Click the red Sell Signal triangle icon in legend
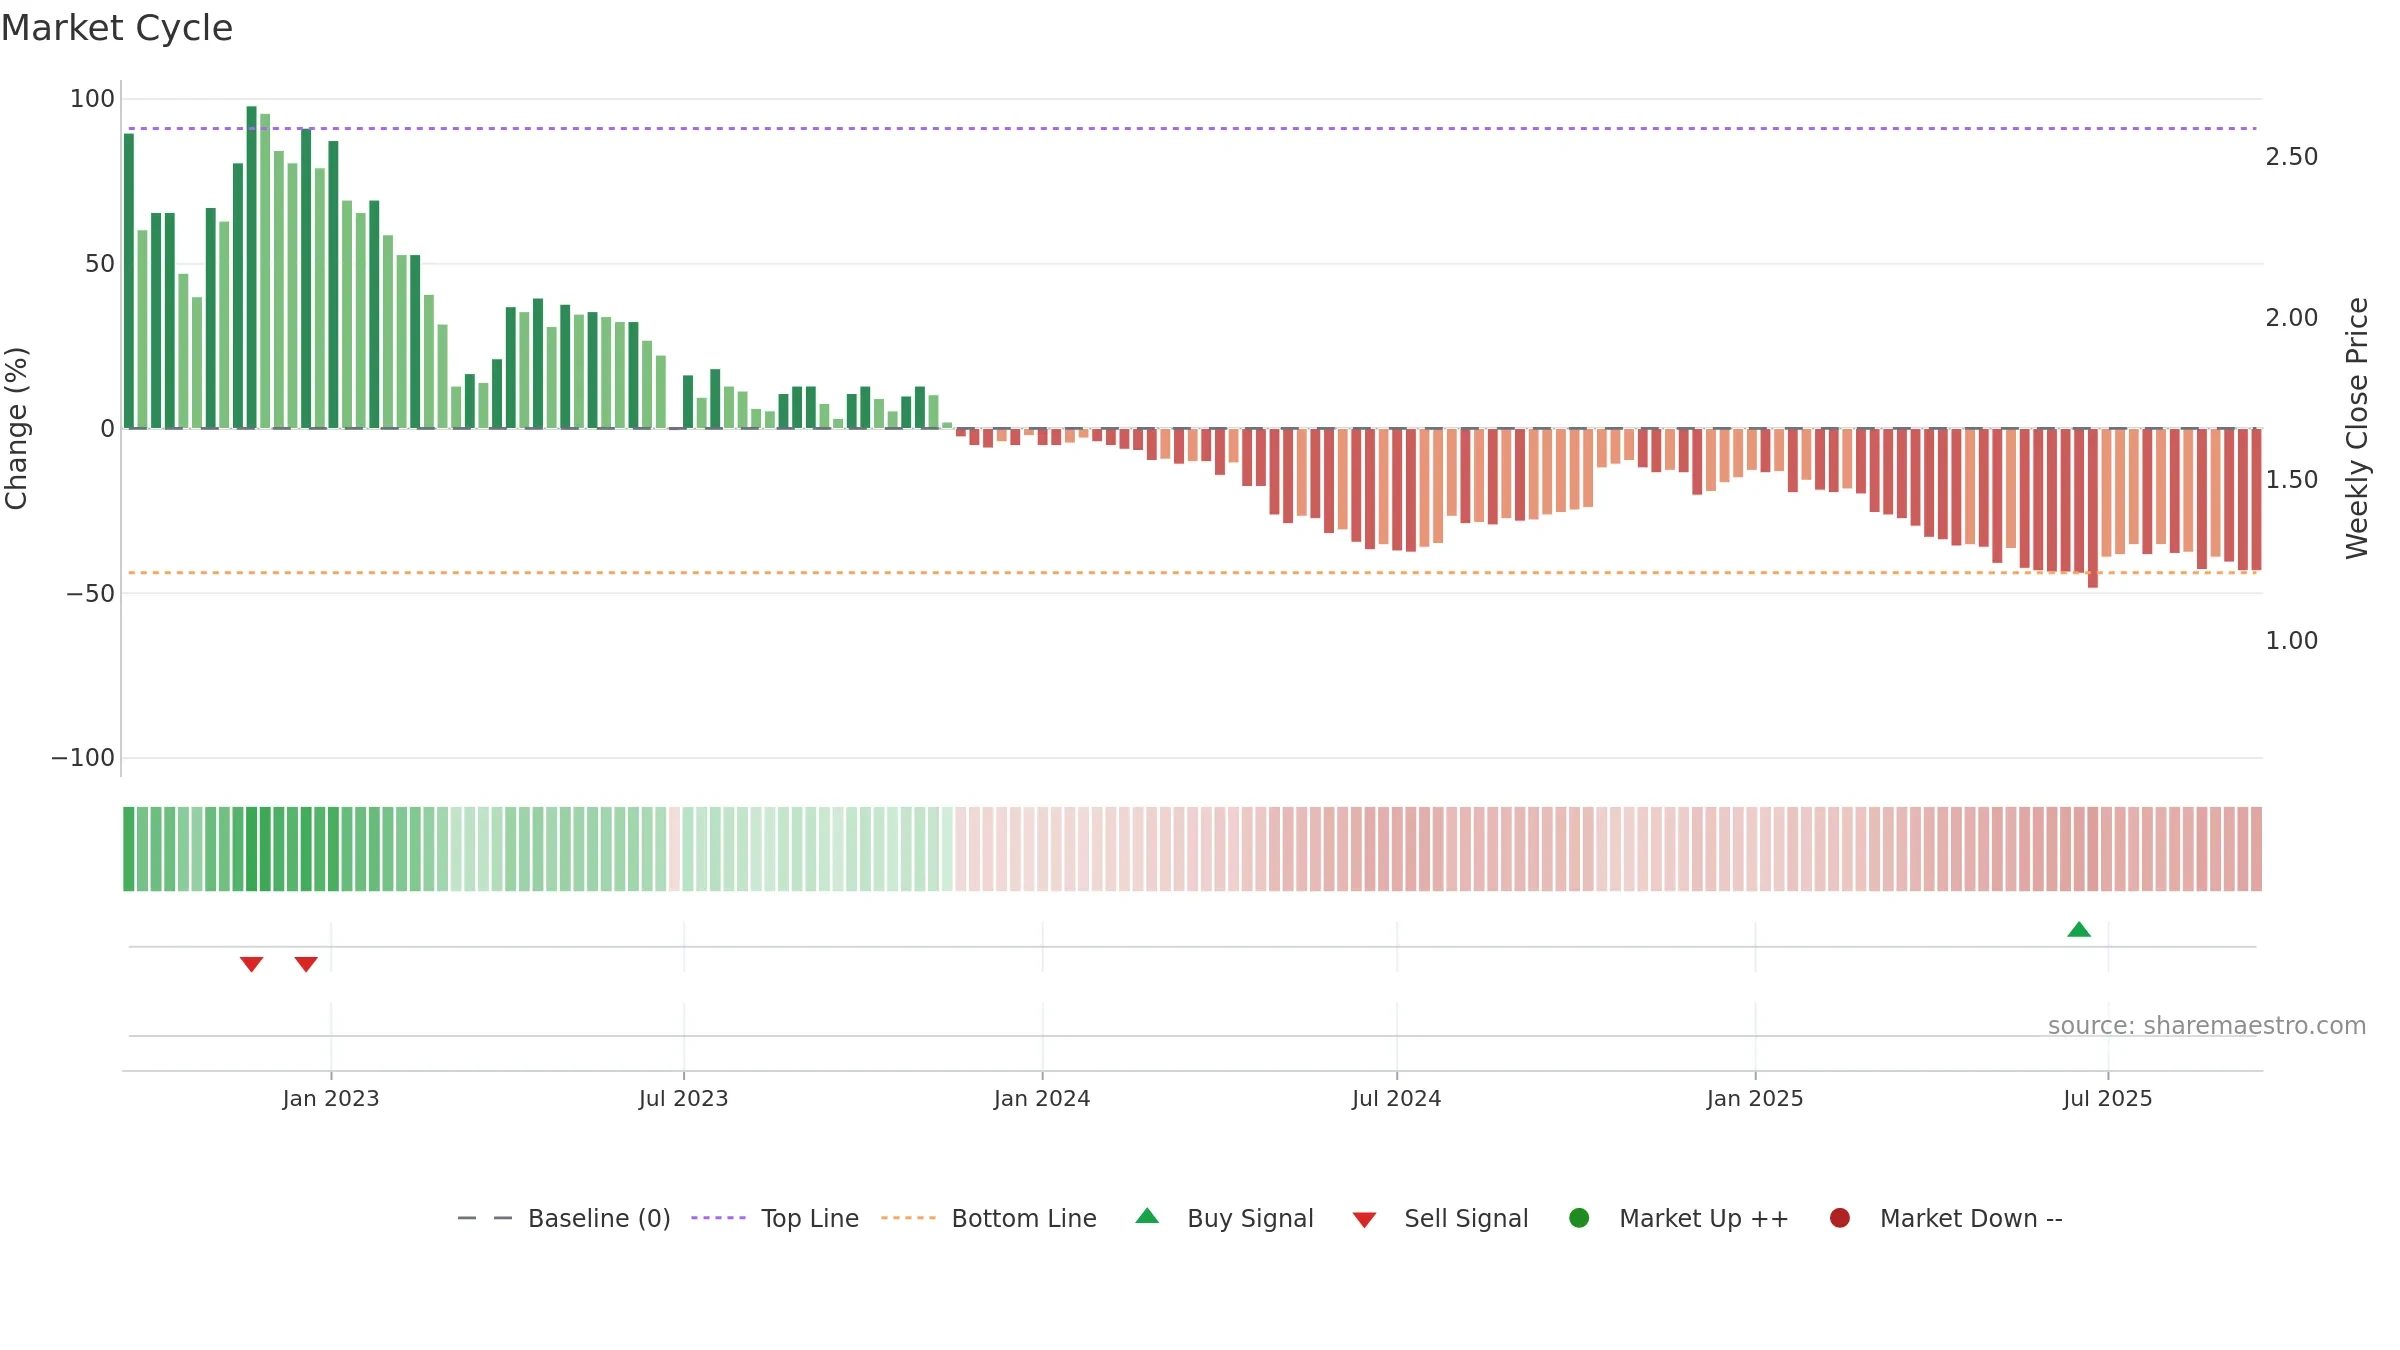The image size is (2400, 1350). [1364, 1220]
